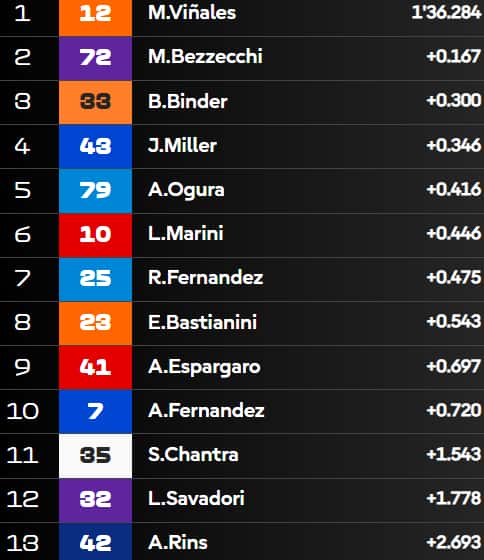
Task: Click the purple number 72 badge
Action: click(x=95, y=58)
